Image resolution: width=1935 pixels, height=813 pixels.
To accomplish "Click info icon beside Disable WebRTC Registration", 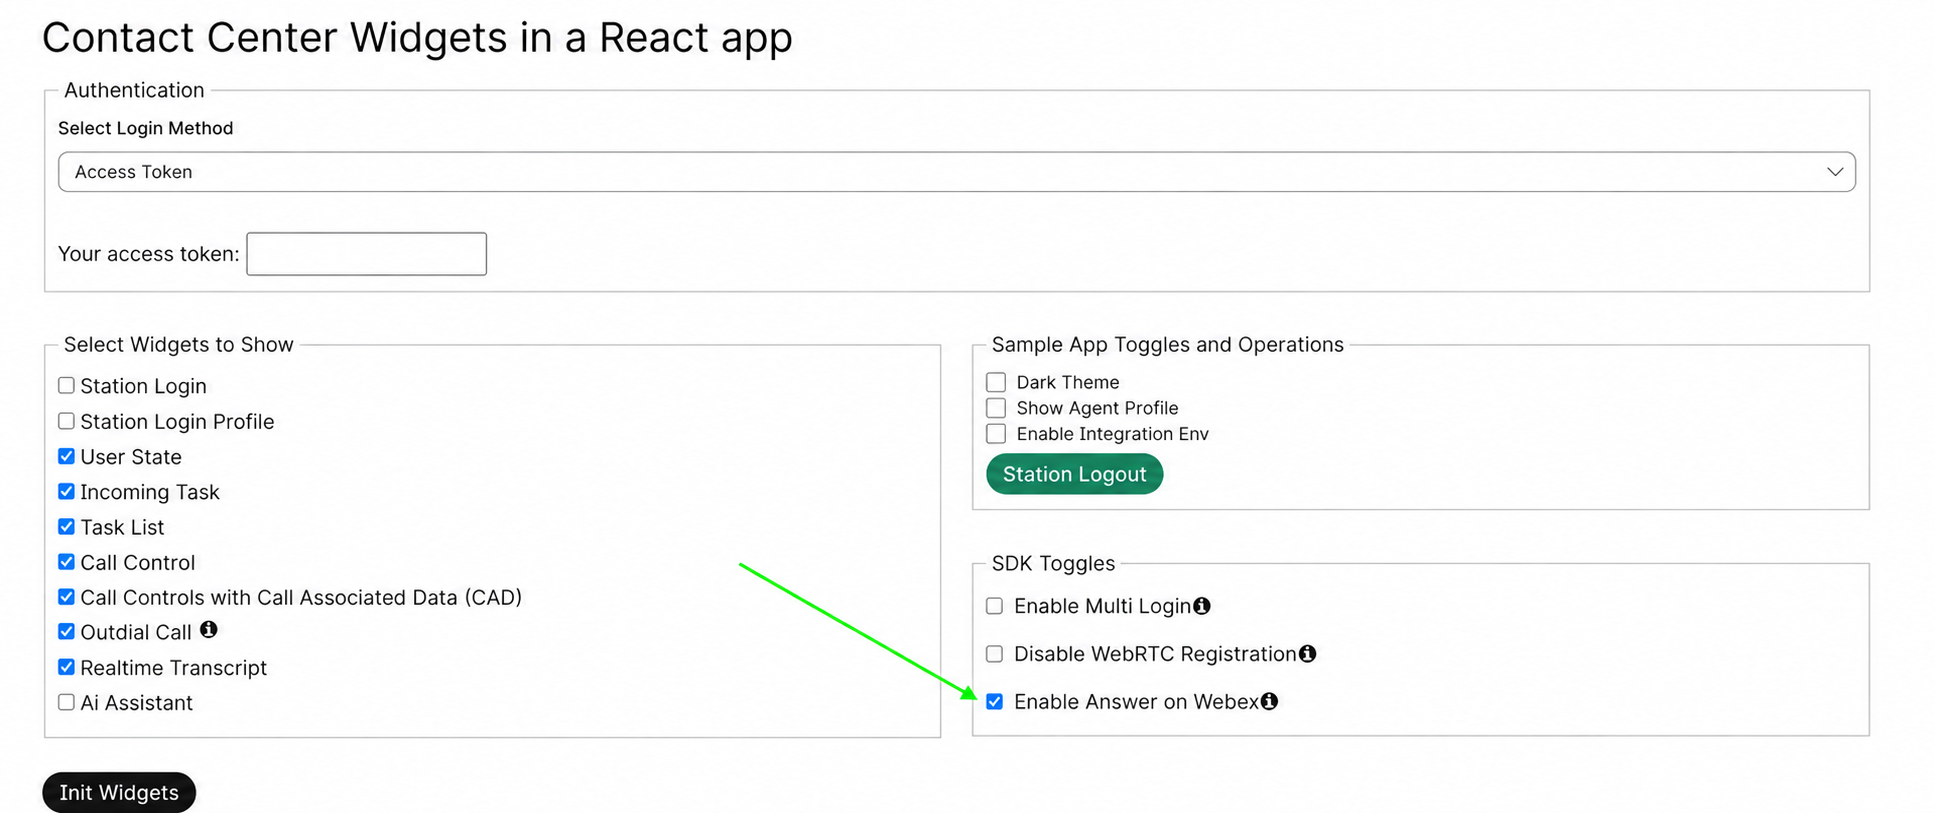I will (1307, 654).
